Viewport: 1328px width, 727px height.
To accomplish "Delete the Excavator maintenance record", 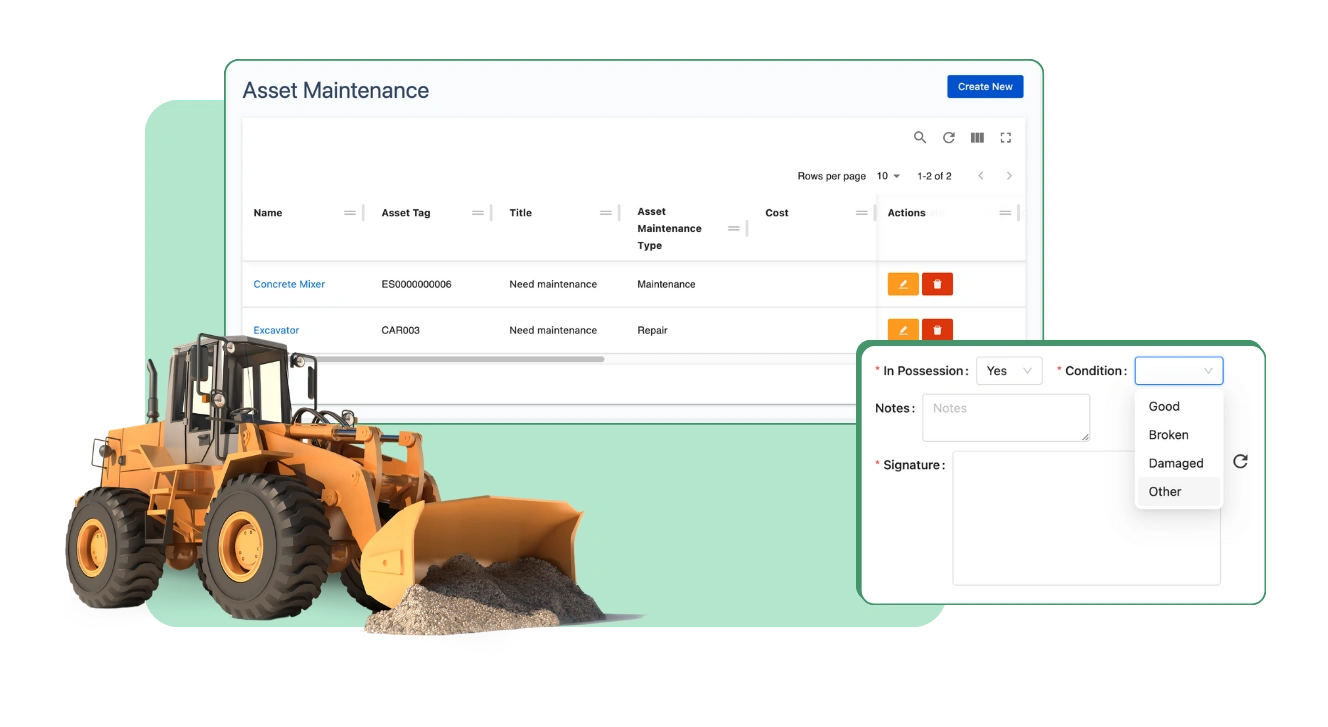I will pos(937,329).
